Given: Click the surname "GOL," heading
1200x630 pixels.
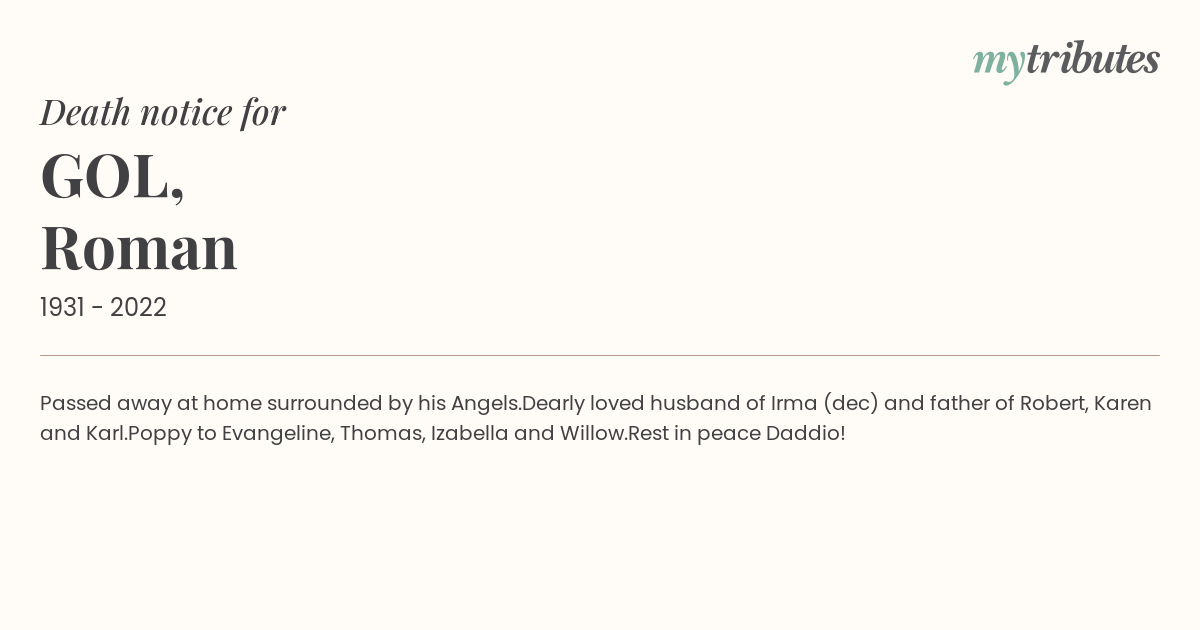Looking at the screenshot, I should click(x=112, y=176).
